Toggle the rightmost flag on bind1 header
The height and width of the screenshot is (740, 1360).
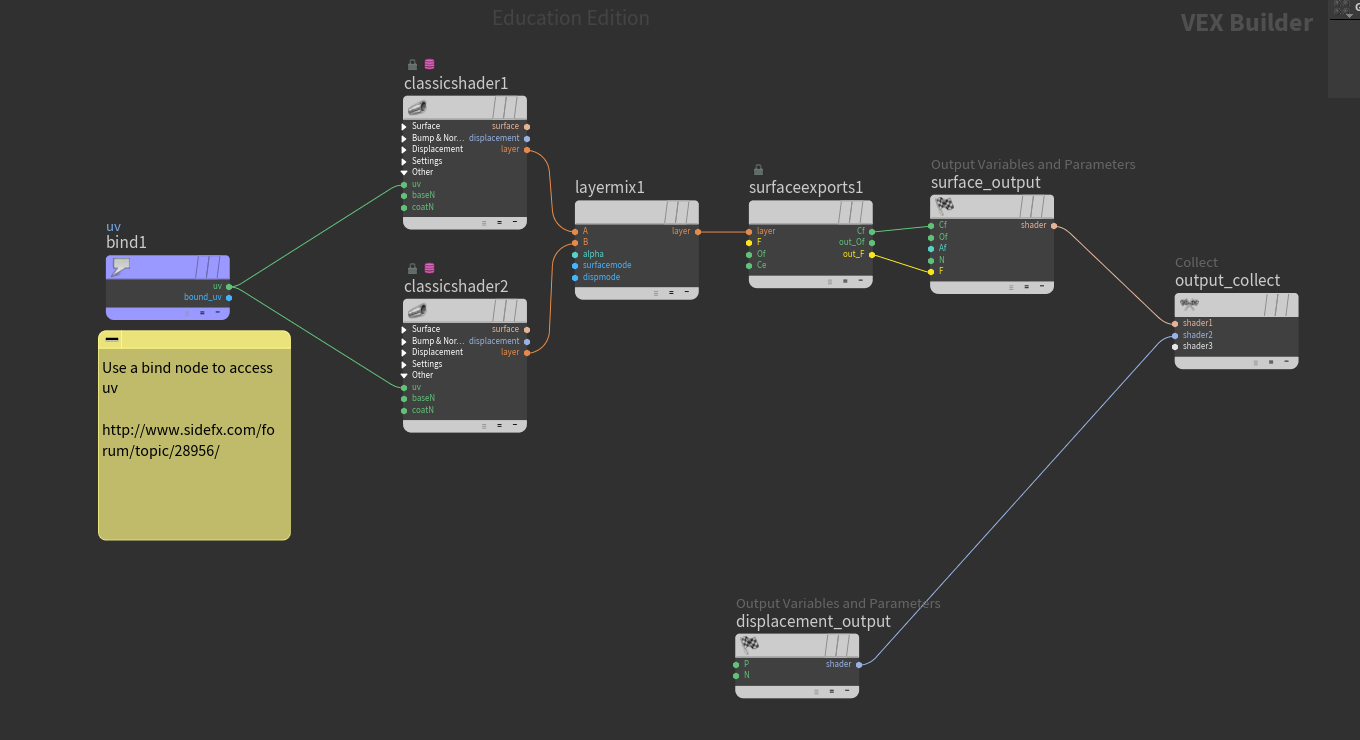[x=220, y=267]
